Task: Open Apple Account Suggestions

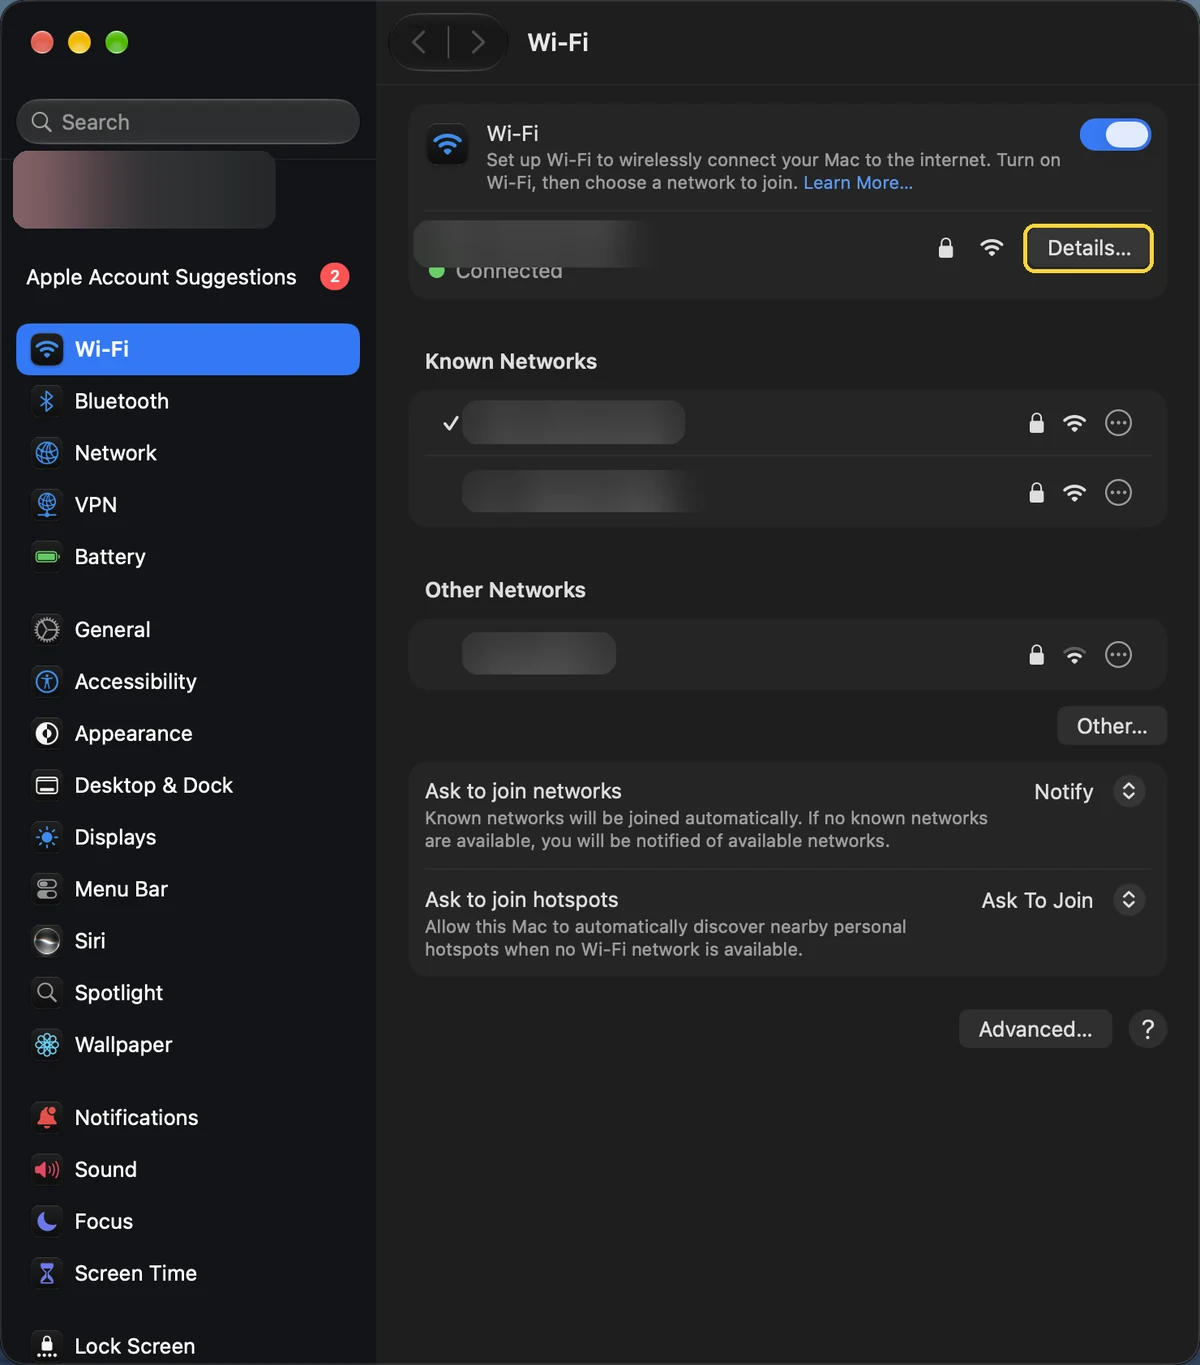Action: [188, 277]
